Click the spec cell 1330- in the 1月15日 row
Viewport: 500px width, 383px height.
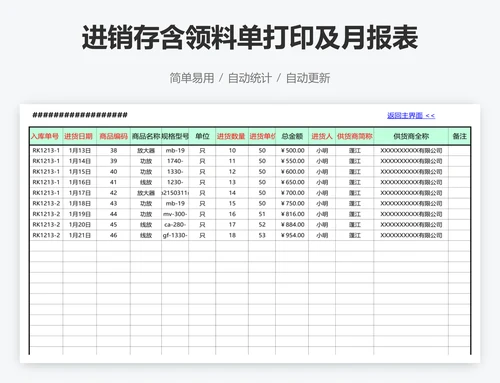[x=175, y=172]
